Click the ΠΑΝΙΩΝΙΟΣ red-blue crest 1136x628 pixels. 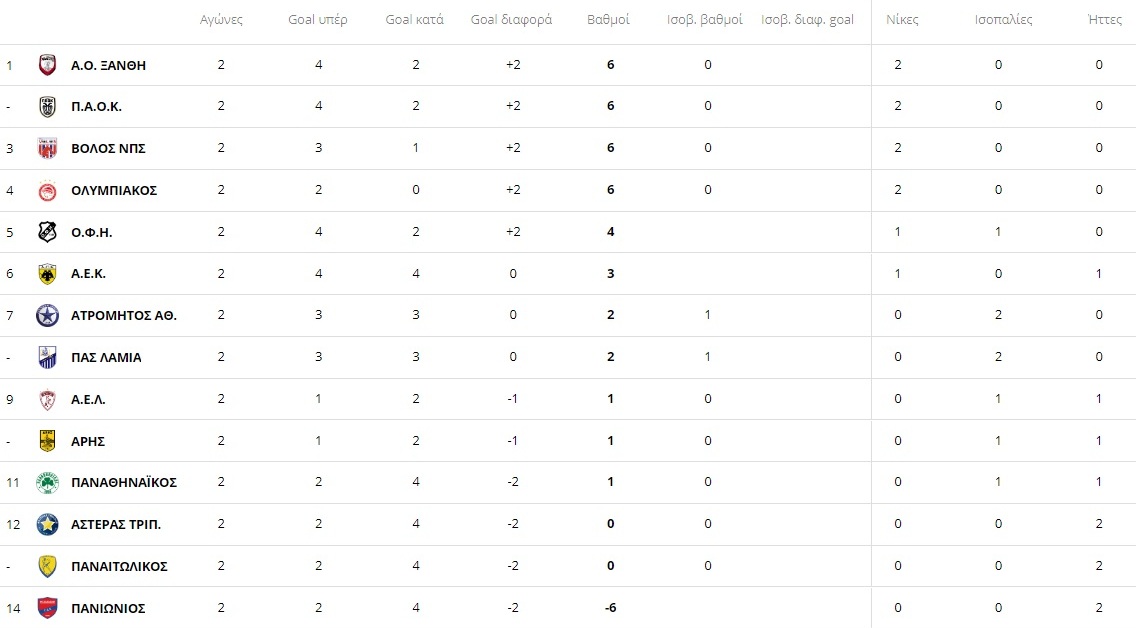[47, 608]
